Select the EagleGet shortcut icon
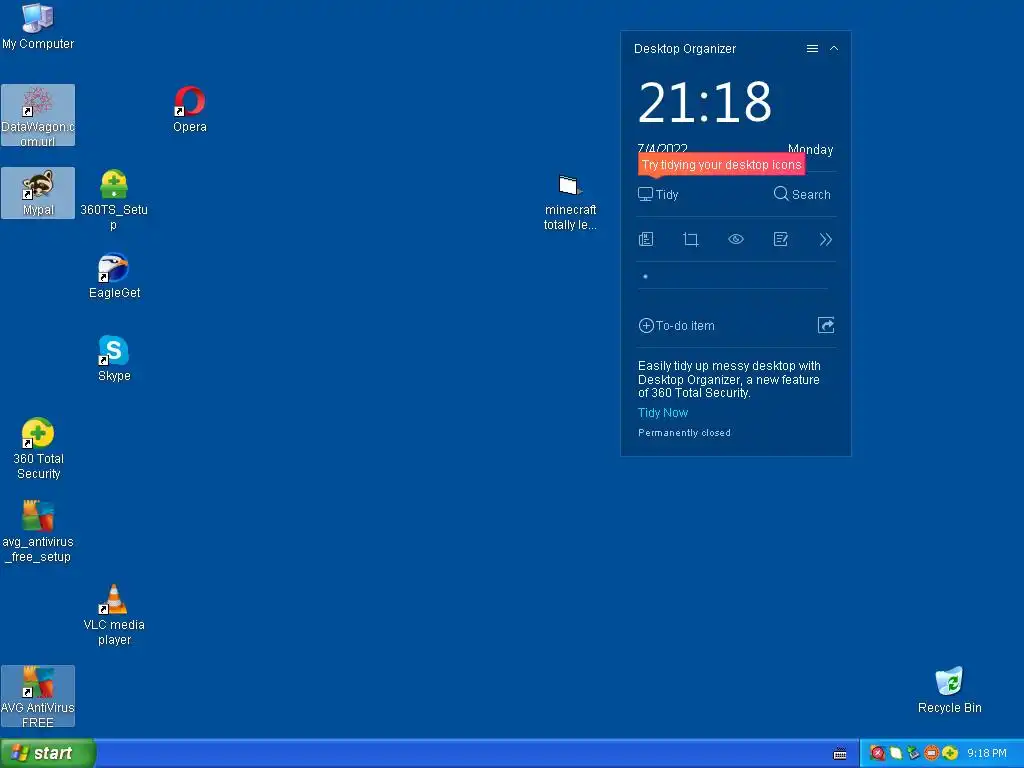The height and width of the screenshot is (768, 1024). click(x=114, y=275)
